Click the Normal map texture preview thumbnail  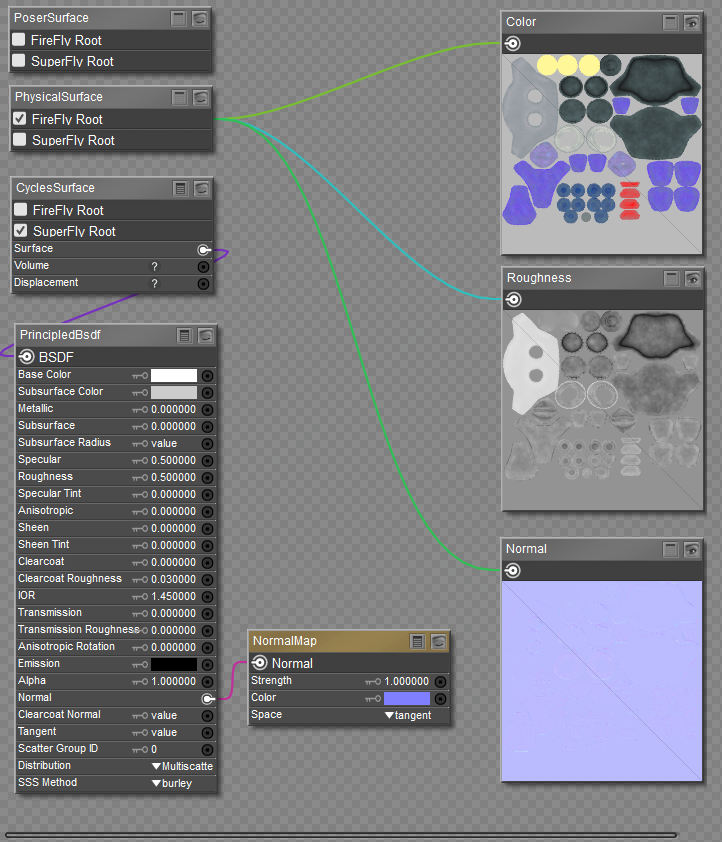click(602, 682)
